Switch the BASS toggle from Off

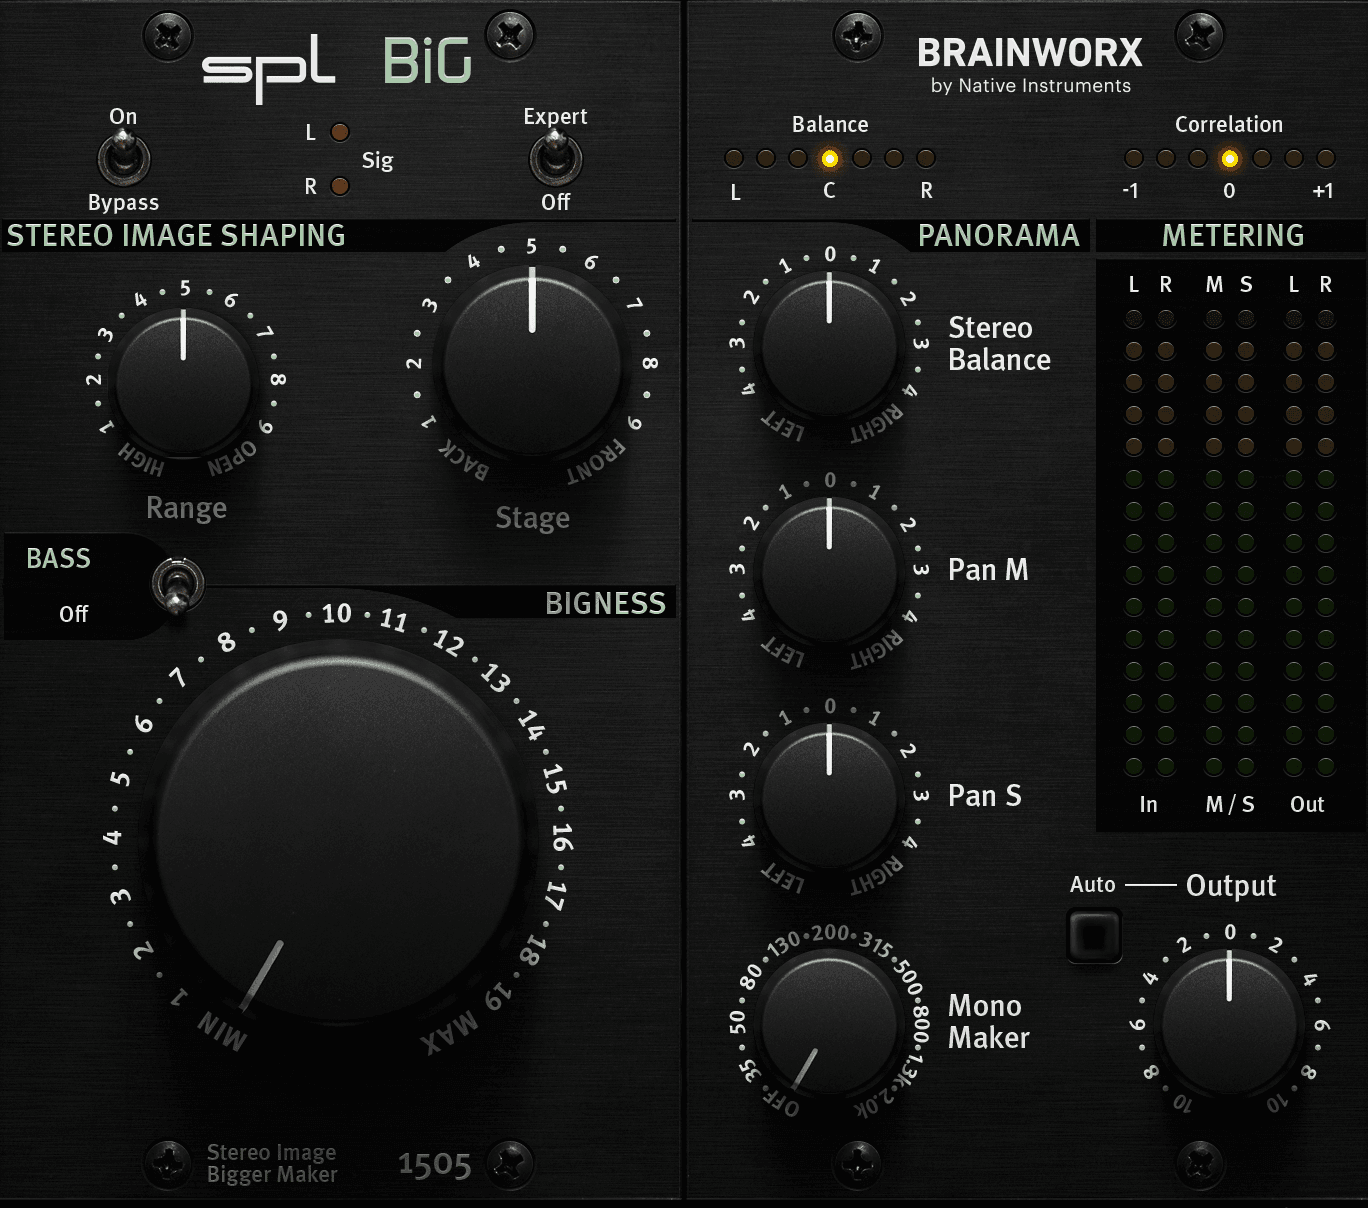[178, 585]
